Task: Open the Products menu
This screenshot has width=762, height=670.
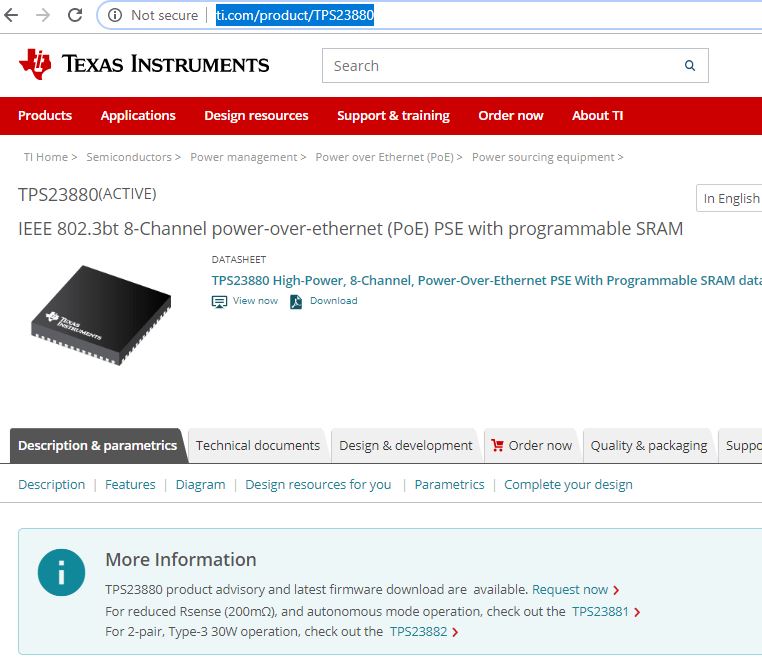Action: pos(45,116)
